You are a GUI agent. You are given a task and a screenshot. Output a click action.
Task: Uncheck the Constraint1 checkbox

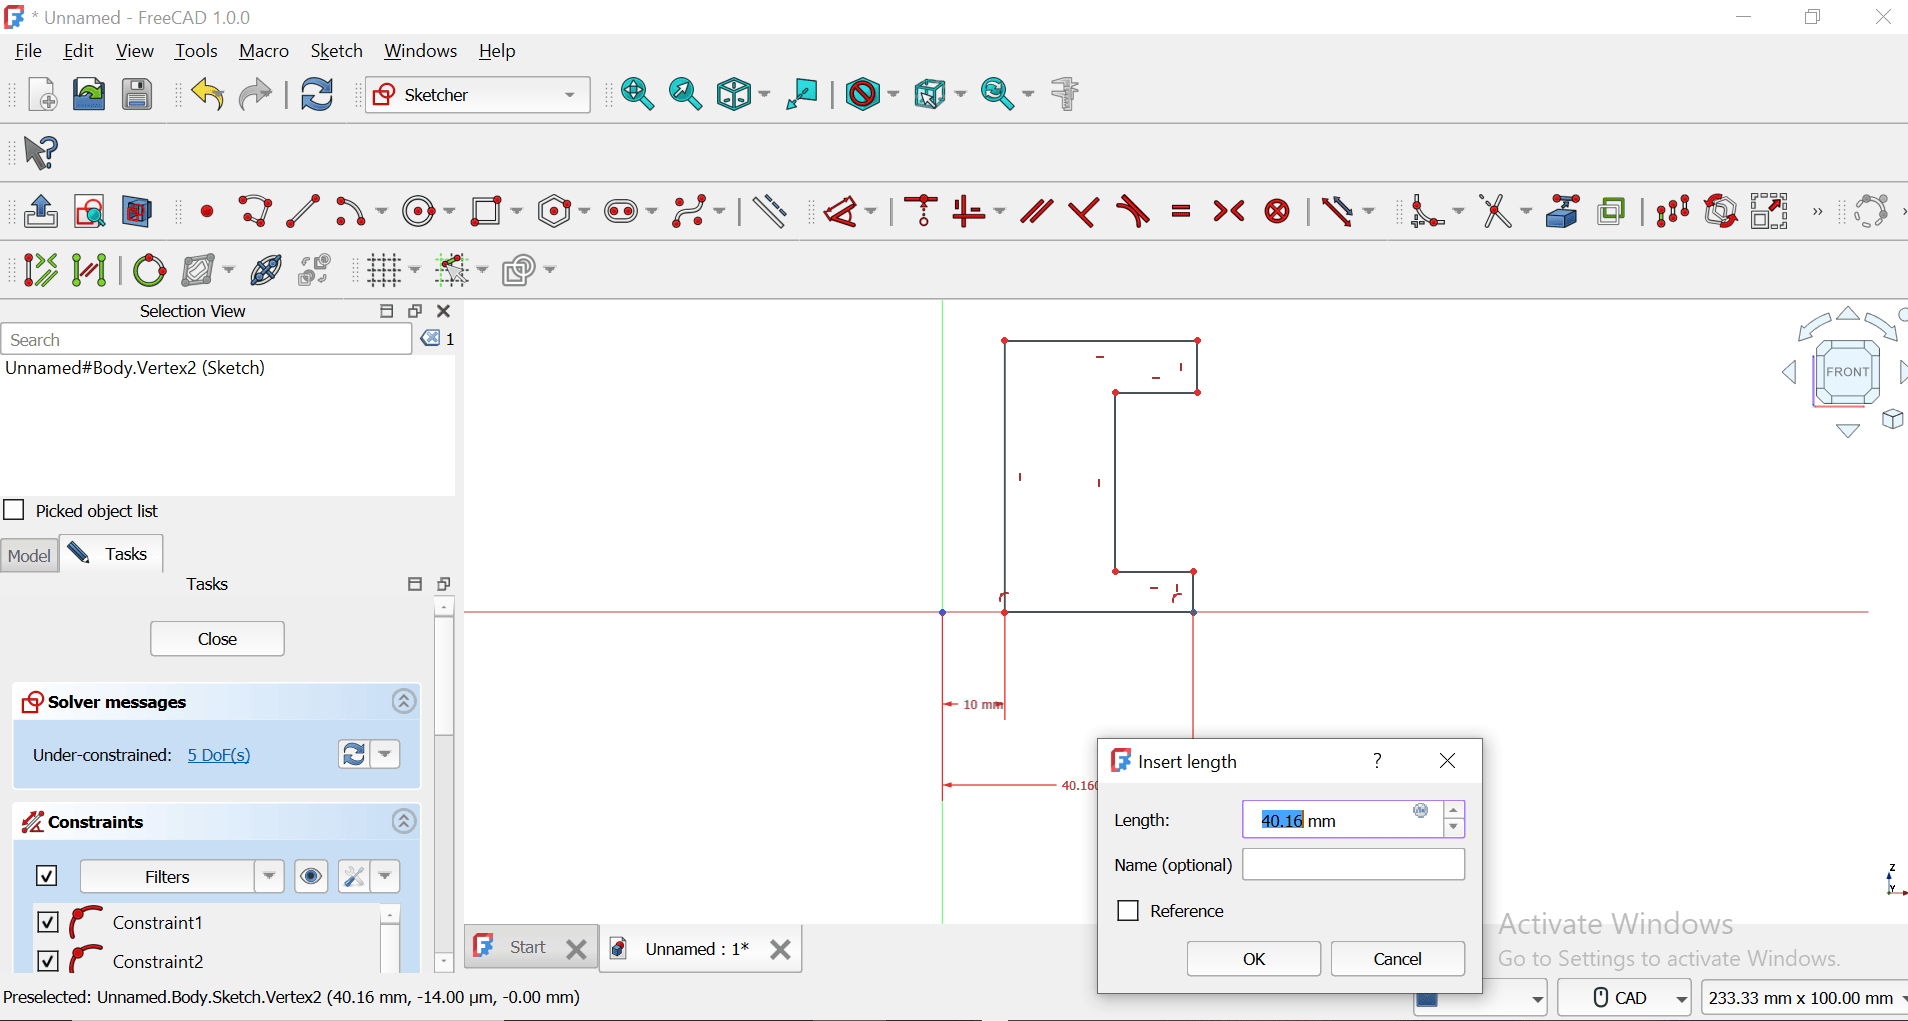47,922
